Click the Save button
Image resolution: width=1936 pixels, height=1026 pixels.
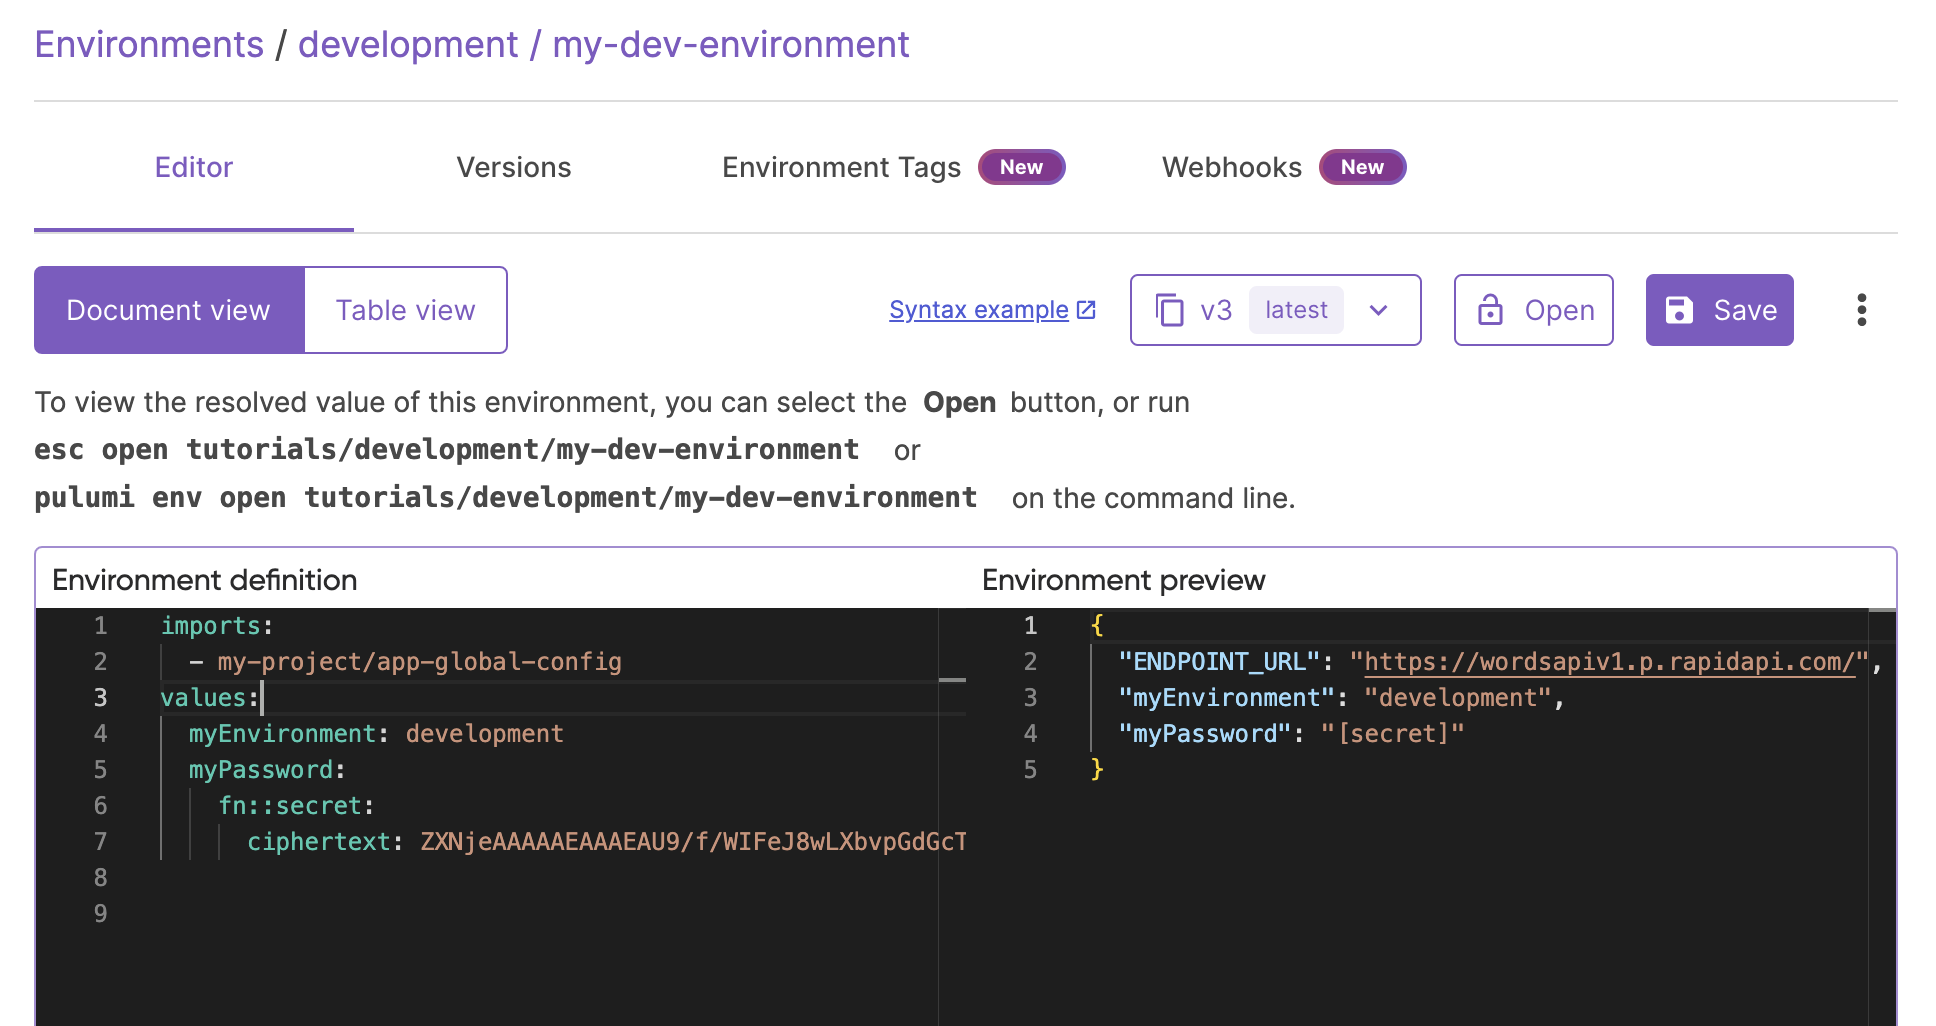coord(1720,310)
